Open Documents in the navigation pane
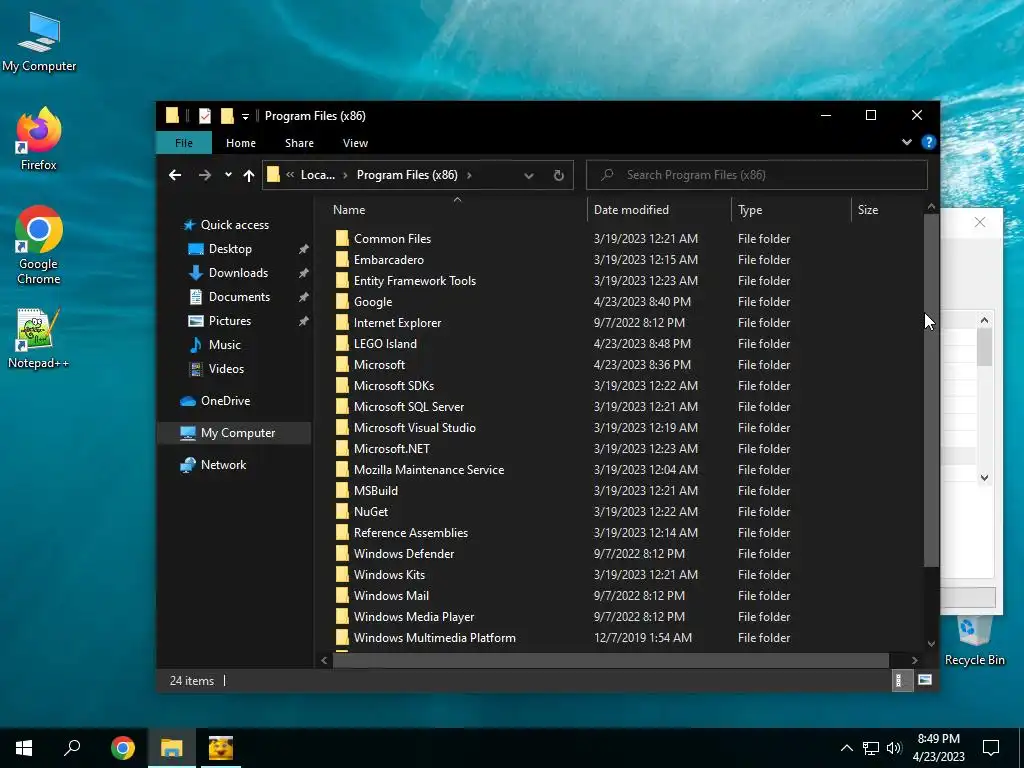Image resolution: width=1024 pixels, height=768 pixels. (239, 297)
